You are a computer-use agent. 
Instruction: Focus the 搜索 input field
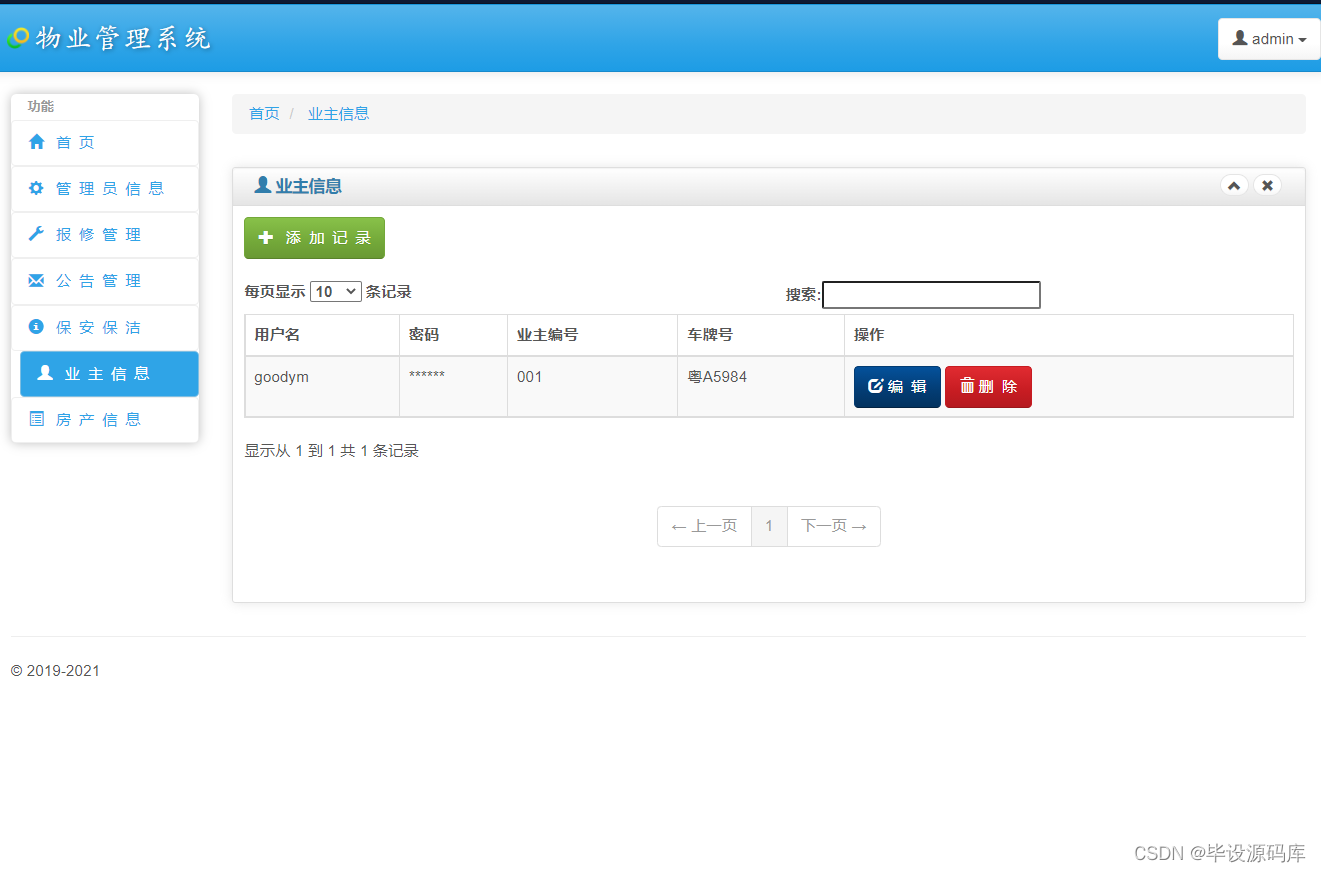pos(931,295)
